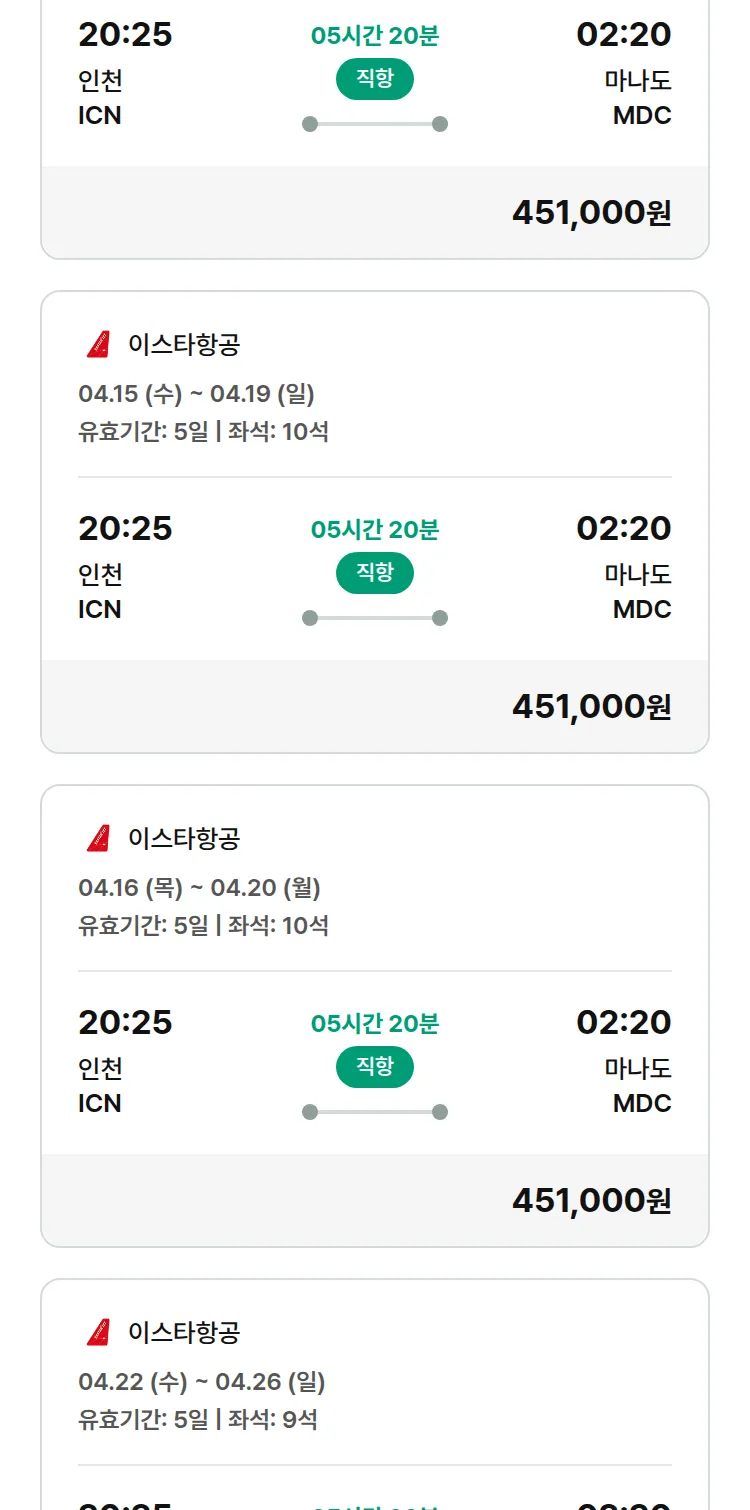750x1510 pixels.
Task: Click 이스타항공 airline name on 04.15 card
Action: pyautogui.click(x=184, y=345)
